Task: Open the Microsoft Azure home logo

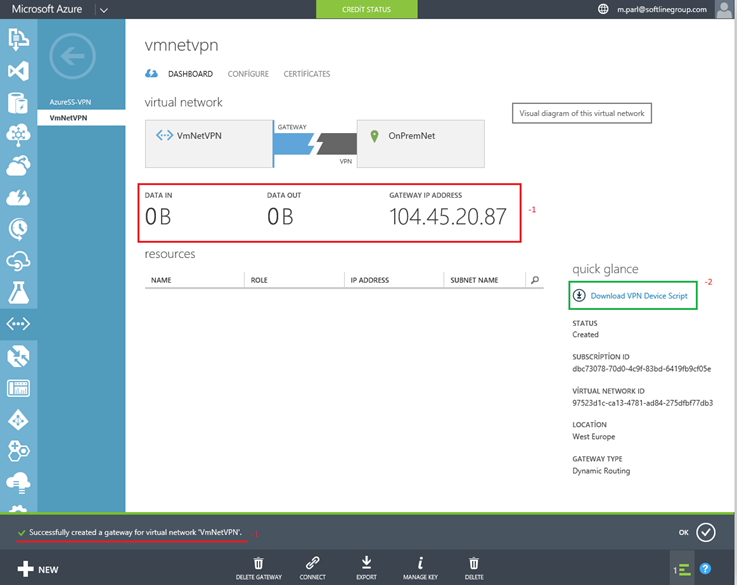Action: pos(47,9)
